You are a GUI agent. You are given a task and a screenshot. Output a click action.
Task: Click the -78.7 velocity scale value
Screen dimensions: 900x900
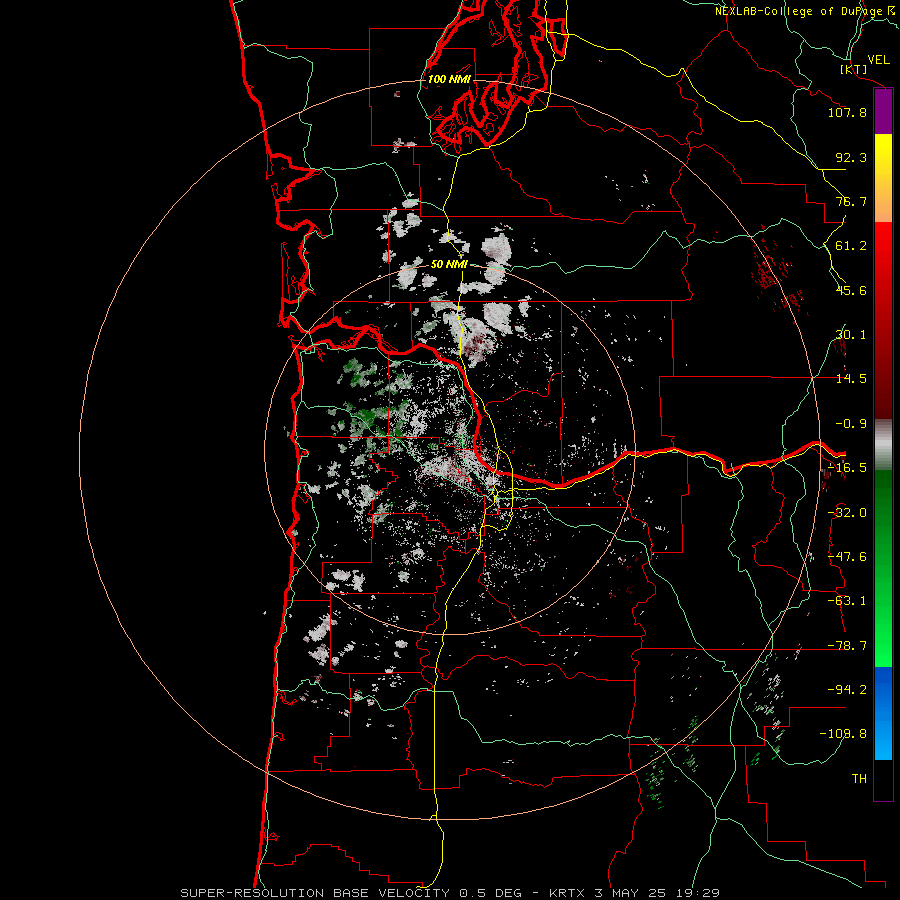click(x=847, y=646)
